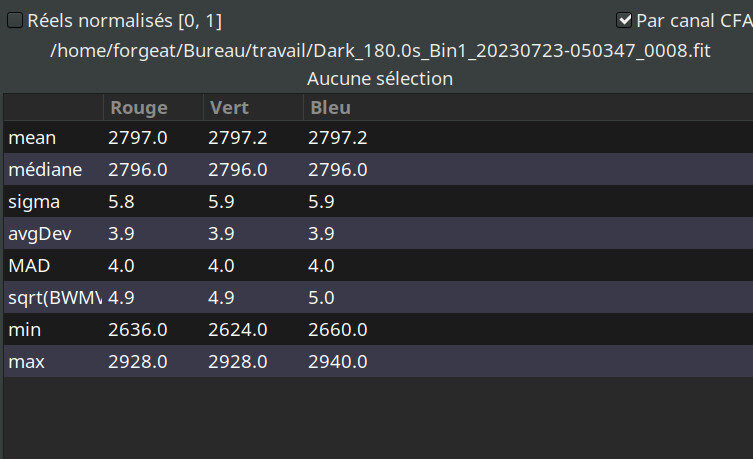Image resolution: width=753 pixels, height=459 pixels.
Task: Select the avgDev row
Action: pyautogui.click(x=40, y=234)
